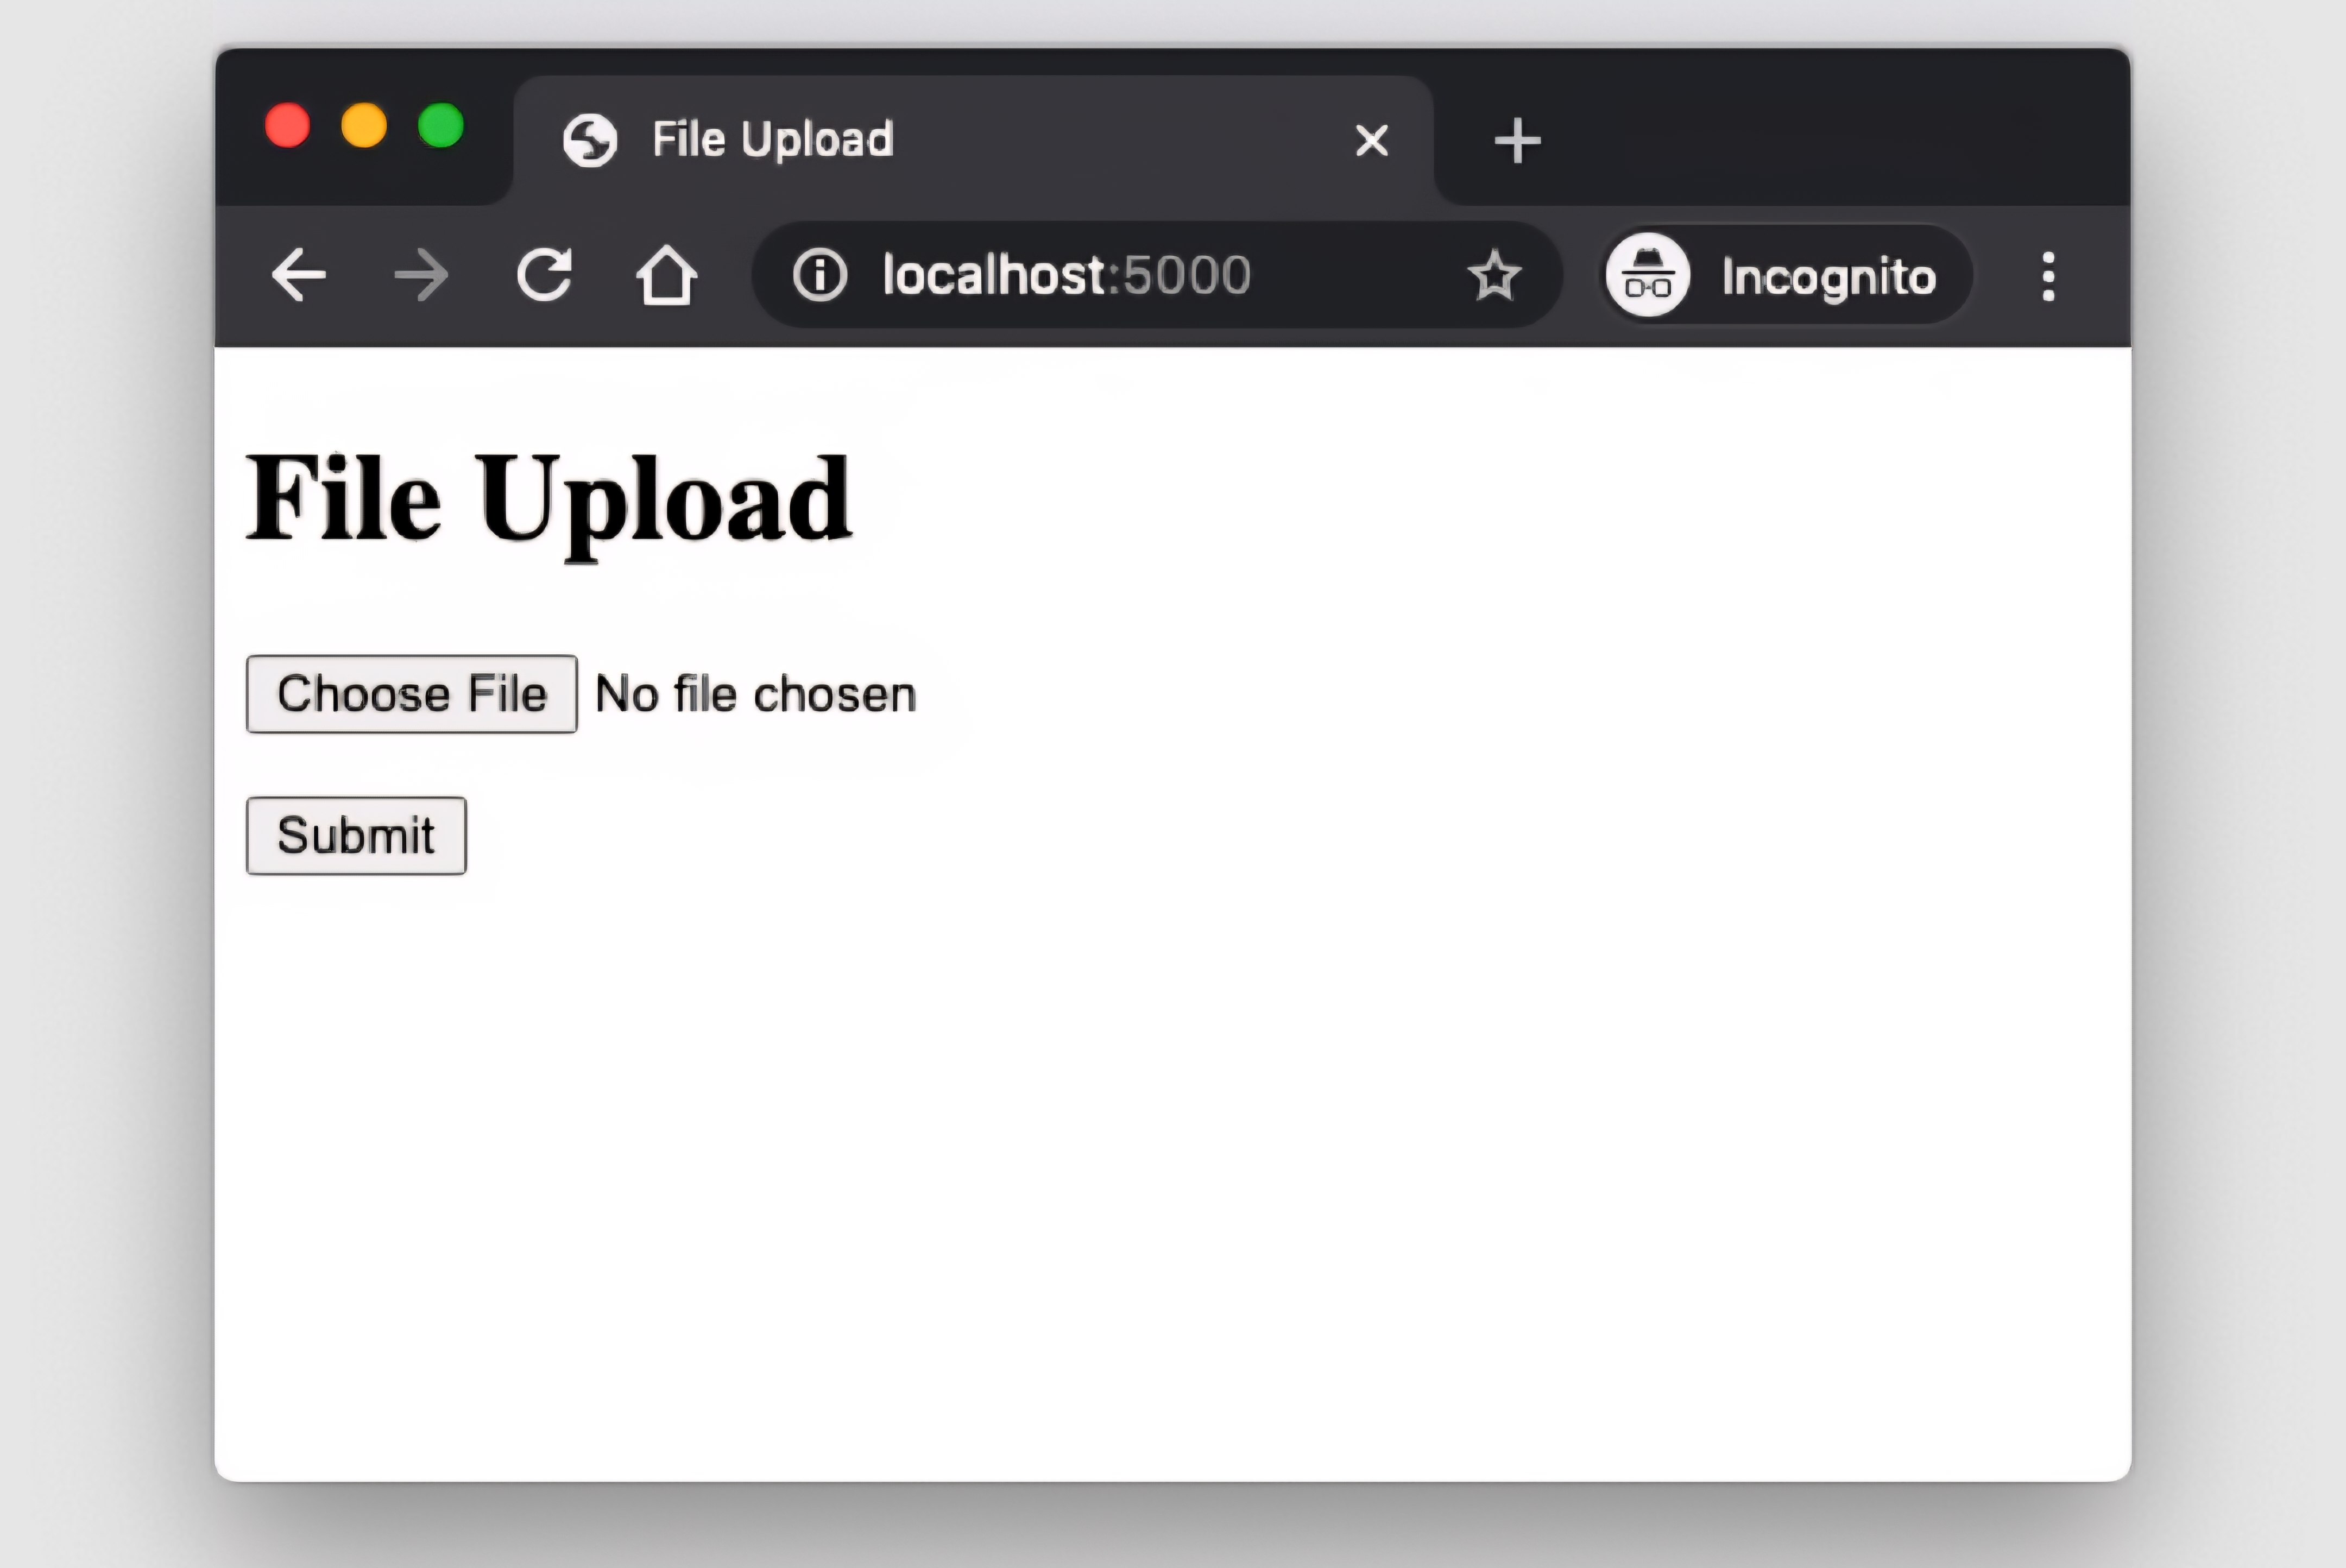This screenshot has height=1568, width=2346.
Task: Submit the upload form
Action: pos(356,835)
